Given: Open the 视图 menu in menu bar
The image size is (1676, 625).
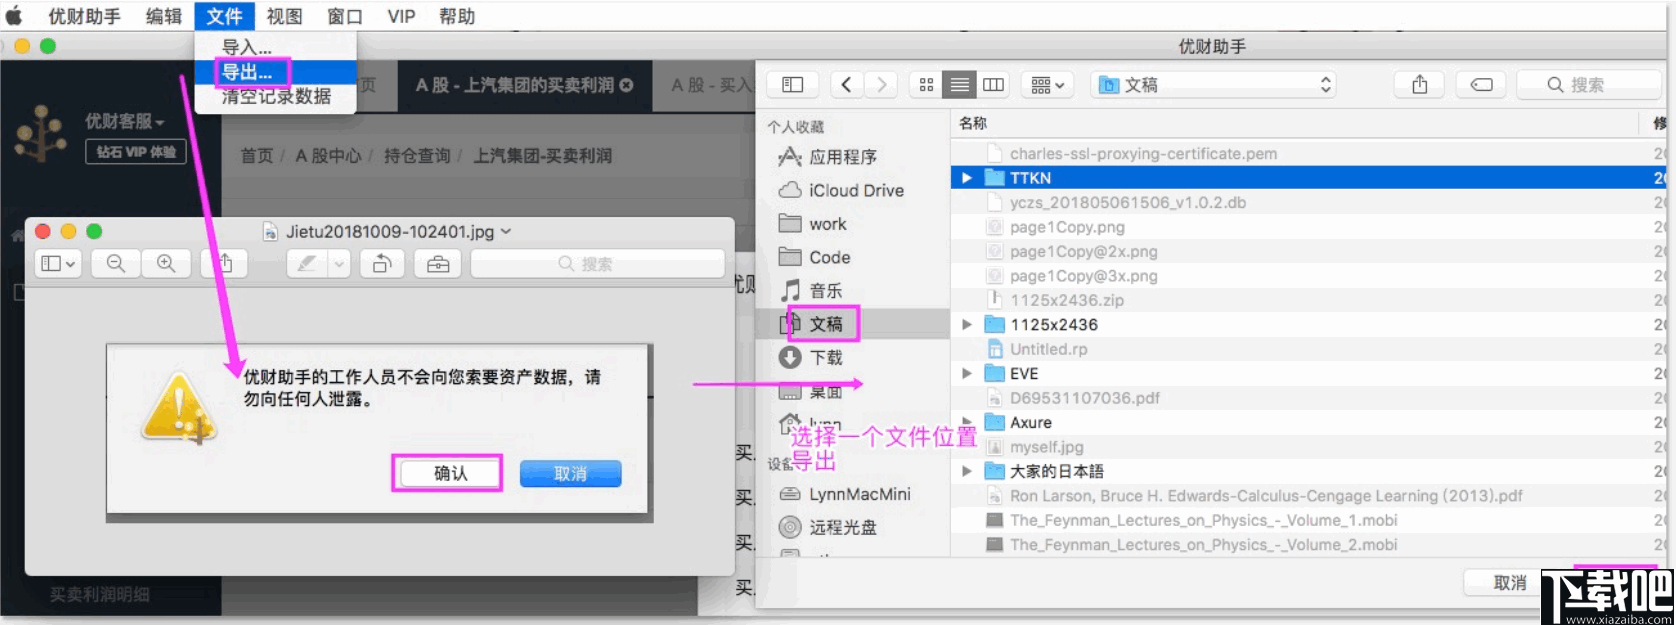Looking at the screenshot, I should 284,16.
